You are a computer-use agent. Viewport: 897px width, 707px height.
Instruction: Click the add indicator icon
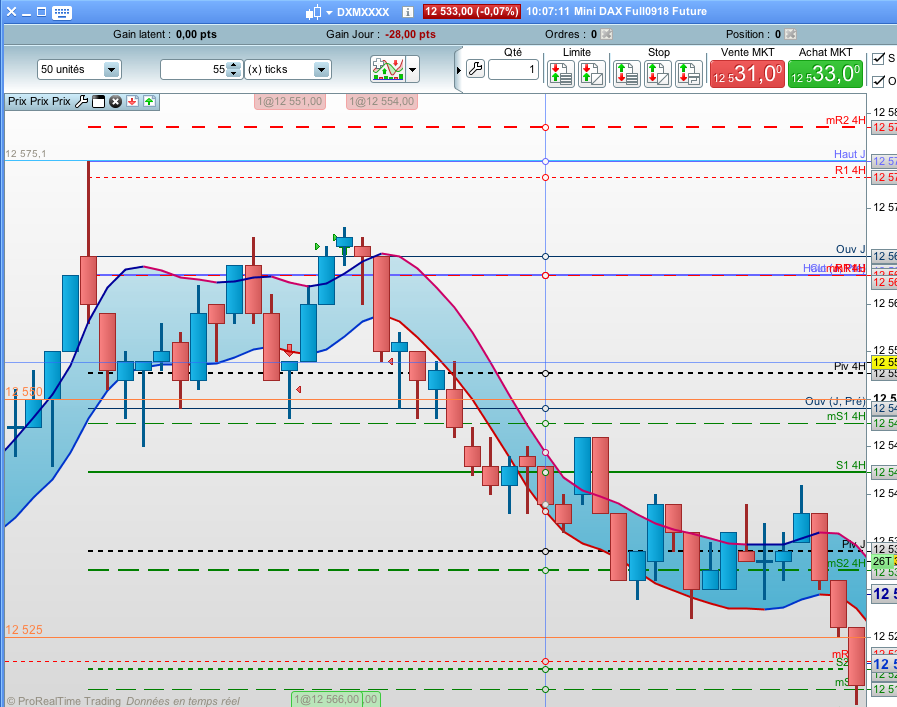click(388, 69)
